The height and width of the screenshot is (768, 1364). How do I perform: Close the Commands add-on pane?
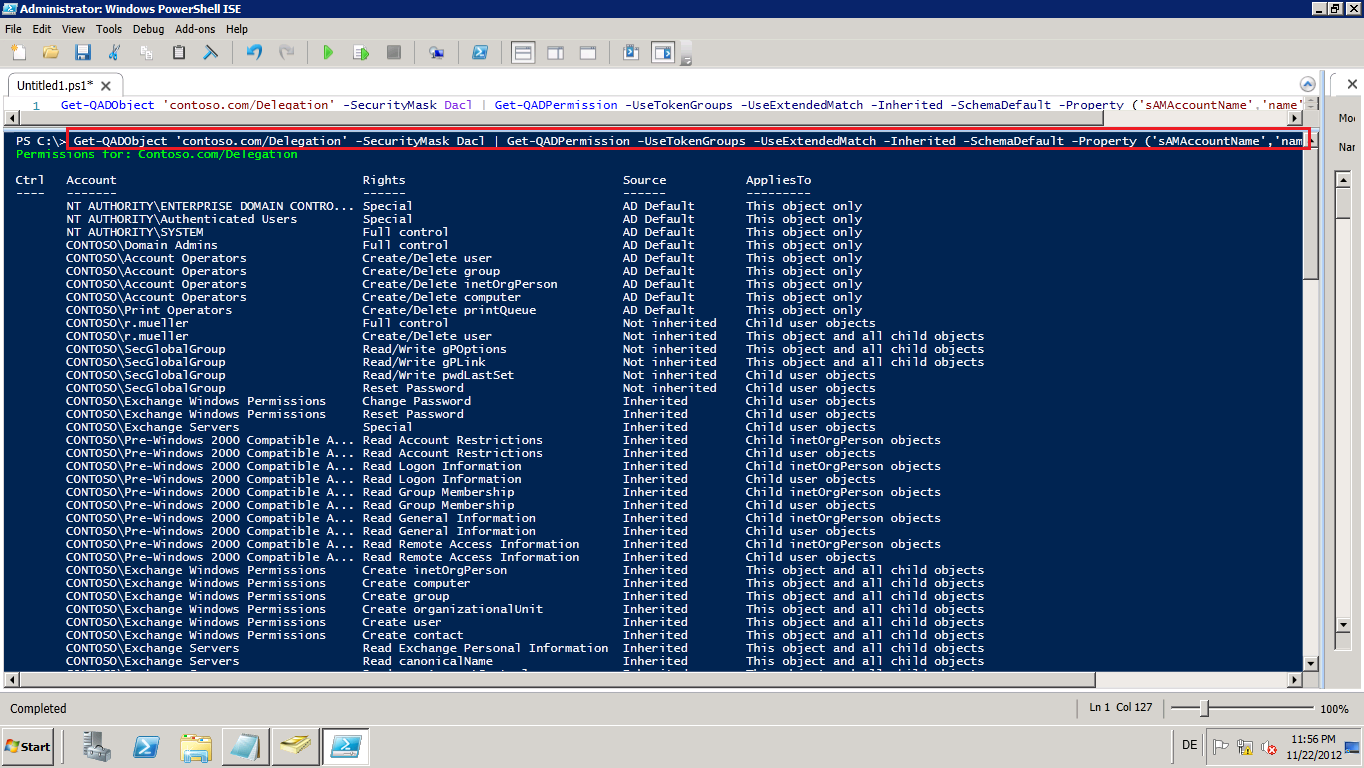pyautogui.click(x=1353, y=85)
